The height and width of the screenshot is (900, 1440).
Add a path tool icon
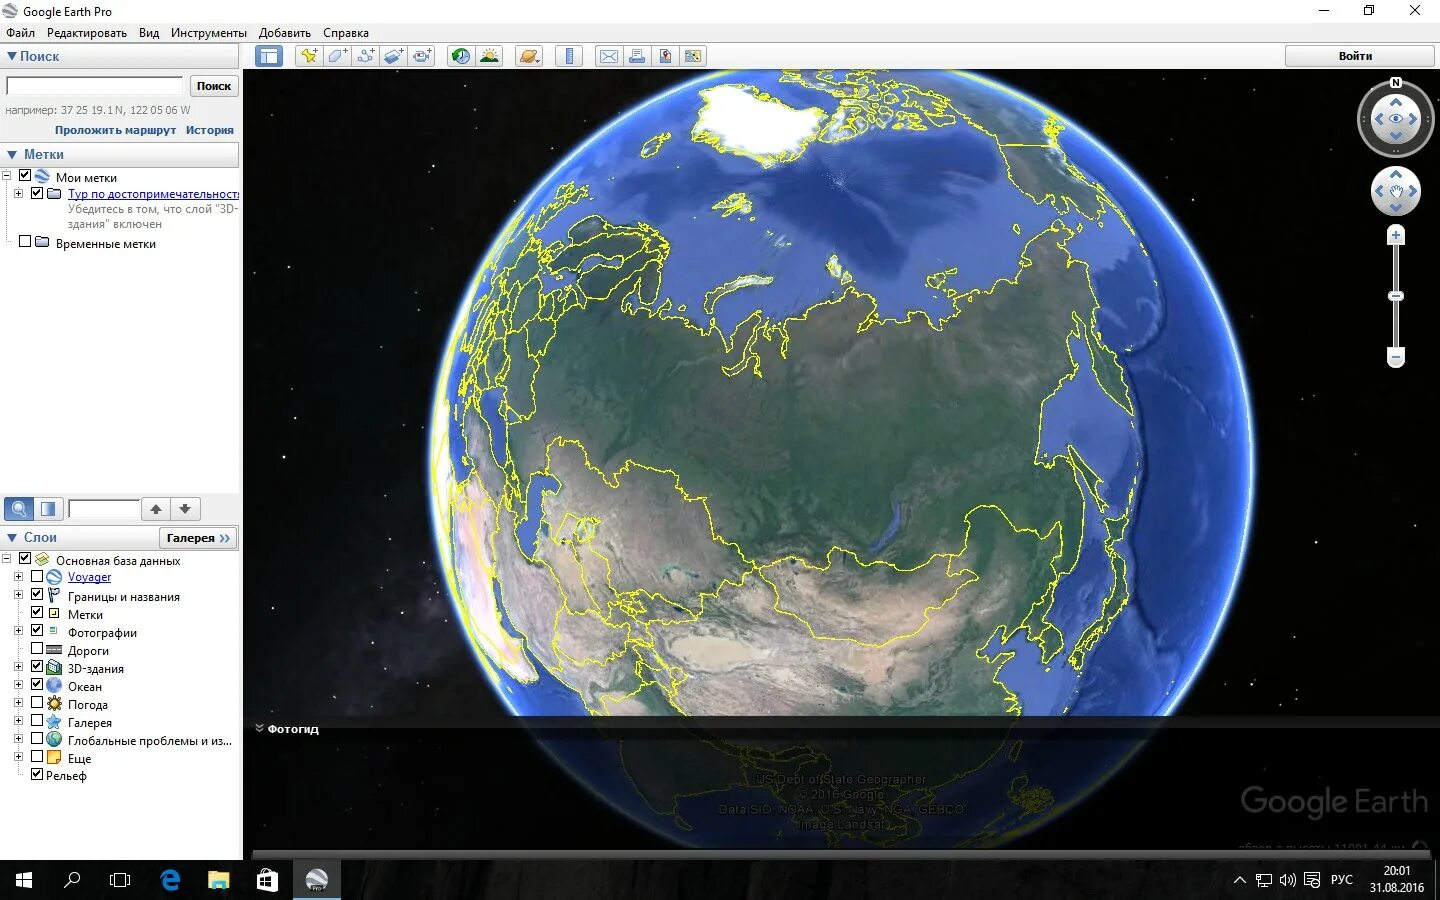tap(365, 56)
